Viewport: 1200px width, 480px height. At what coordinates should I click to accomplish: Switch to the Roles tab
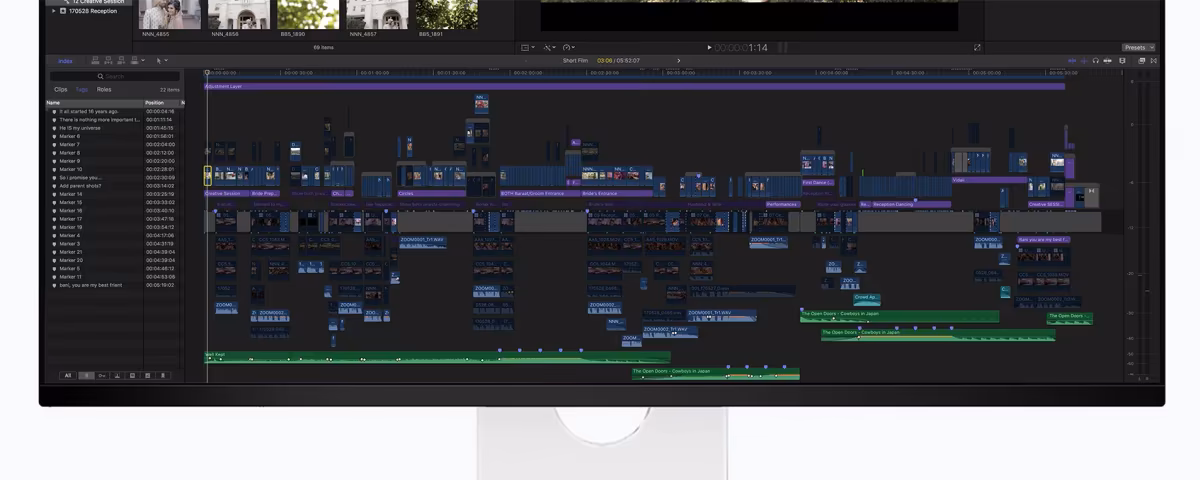pos(104,90)
